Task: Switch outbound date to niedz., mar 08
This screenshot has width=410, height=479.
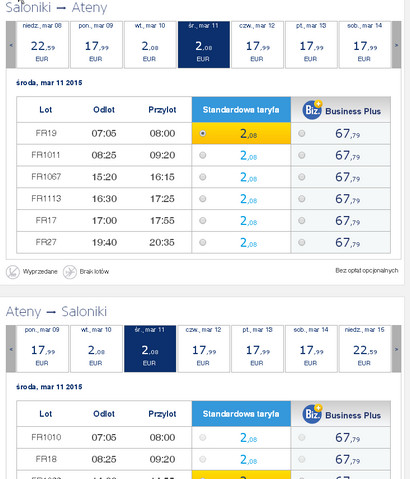Action: pyautogui.click(x=42, y=45)
